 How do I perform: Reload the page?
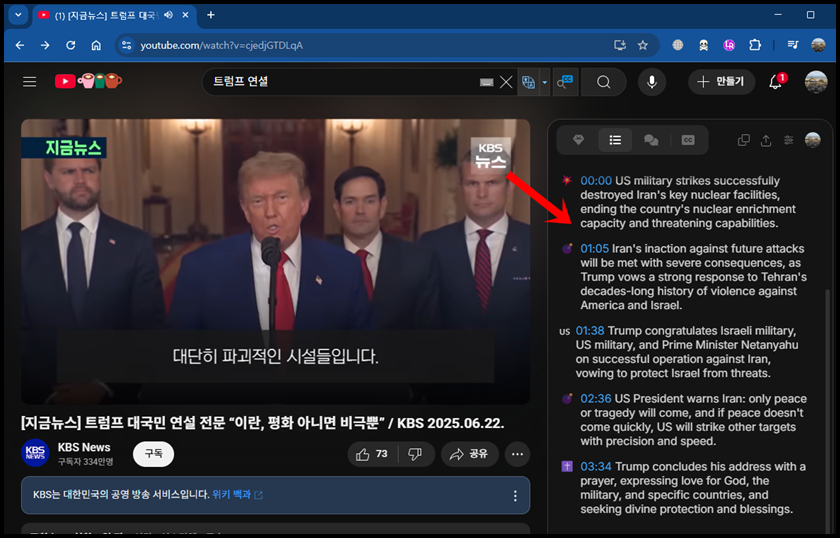70,46
